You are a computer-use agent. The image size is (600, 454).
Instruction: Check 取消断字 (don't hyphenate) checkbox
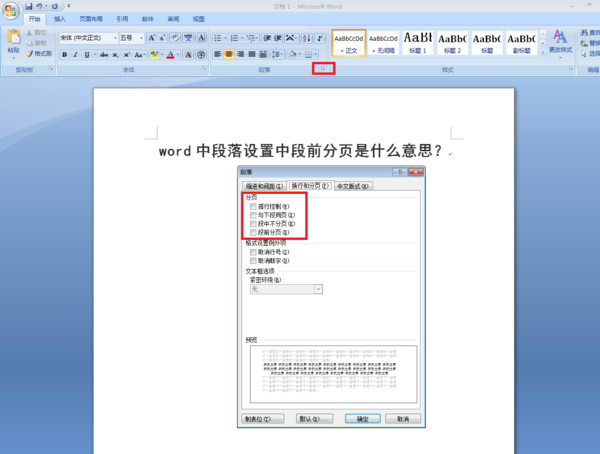point(253,261)
